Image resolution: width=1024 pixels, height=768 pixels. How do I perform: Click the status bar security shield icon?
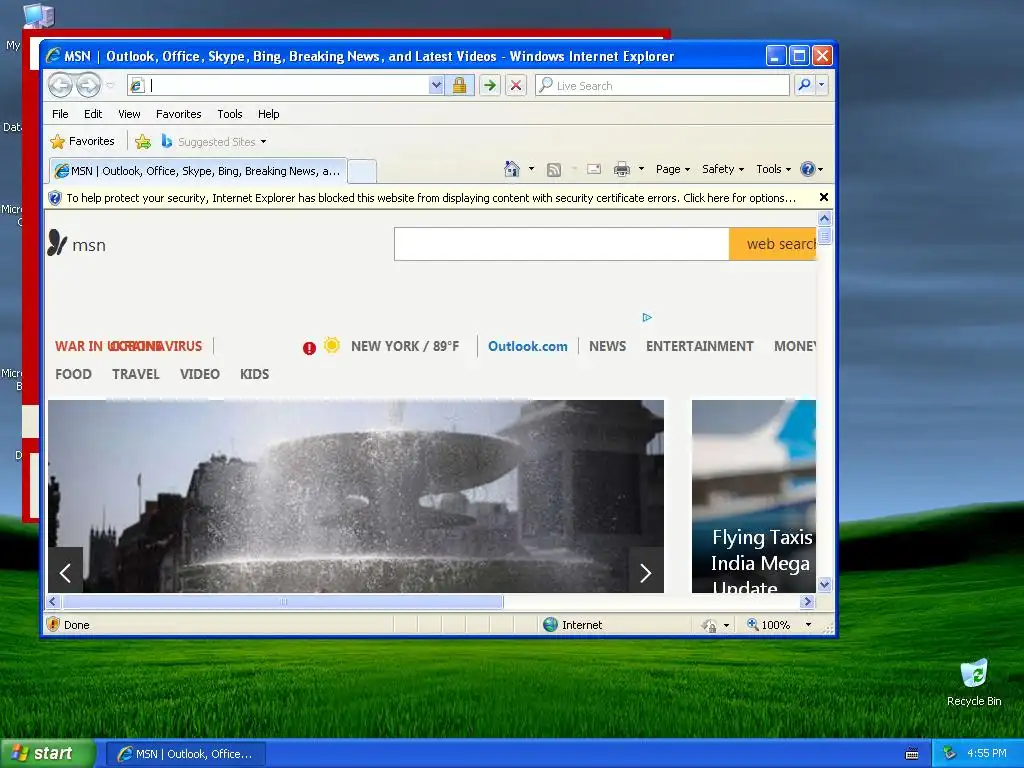pyautogui.click(x=54, y=624)
